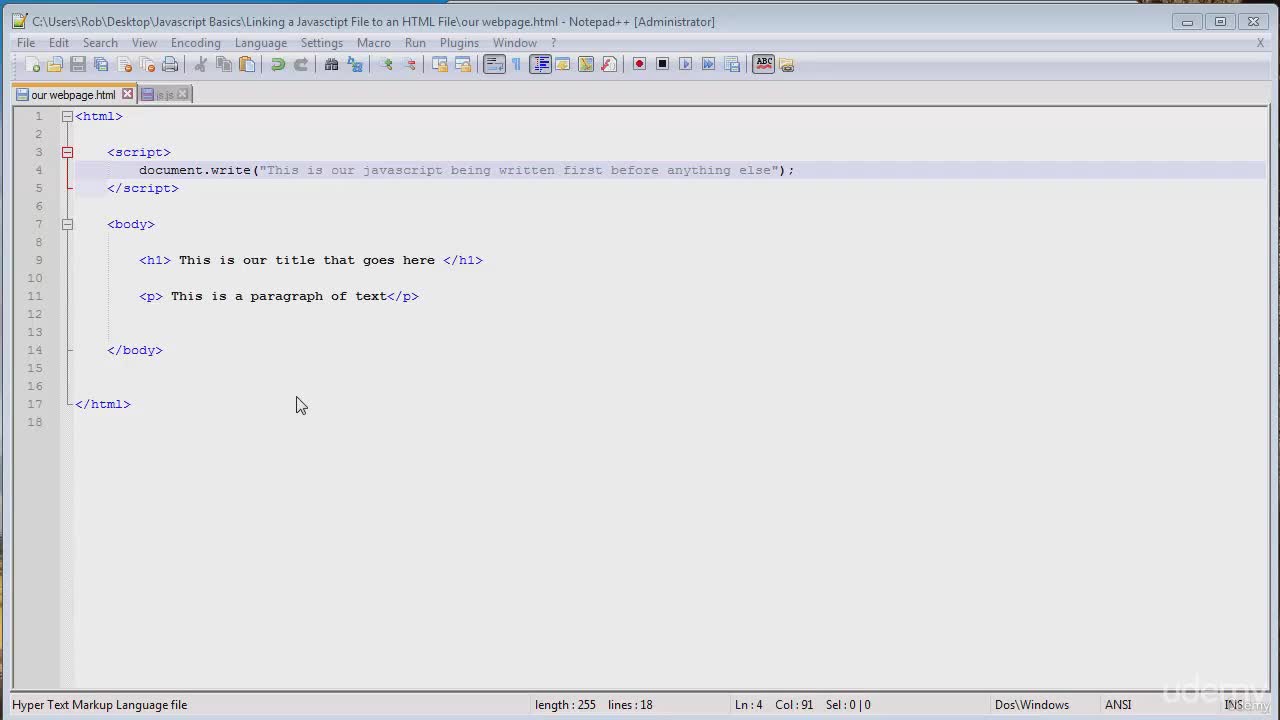This screenshot has height=720, width=1280.
Task: Click the Cut scissors icon
Action: pyautogui.click(x=200, y=64)
